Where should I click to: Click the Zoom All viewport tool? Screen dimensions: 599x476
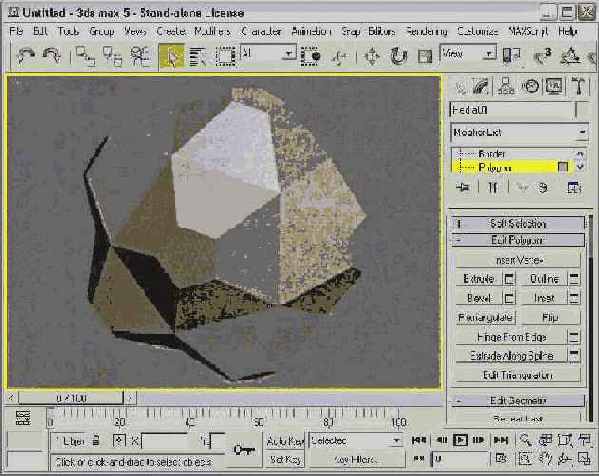(546, 440)
